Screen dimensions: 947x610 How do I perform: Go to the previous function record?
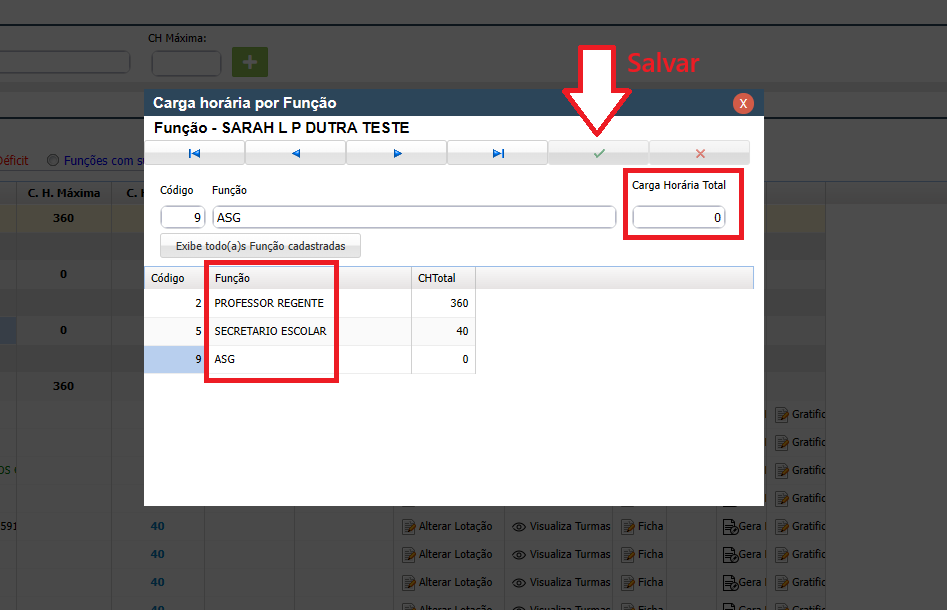click(295, 153)
